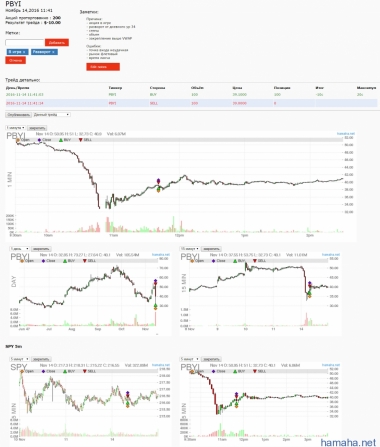Click the Open legend marker on 1 MIN chart

(x=18, y=140)
